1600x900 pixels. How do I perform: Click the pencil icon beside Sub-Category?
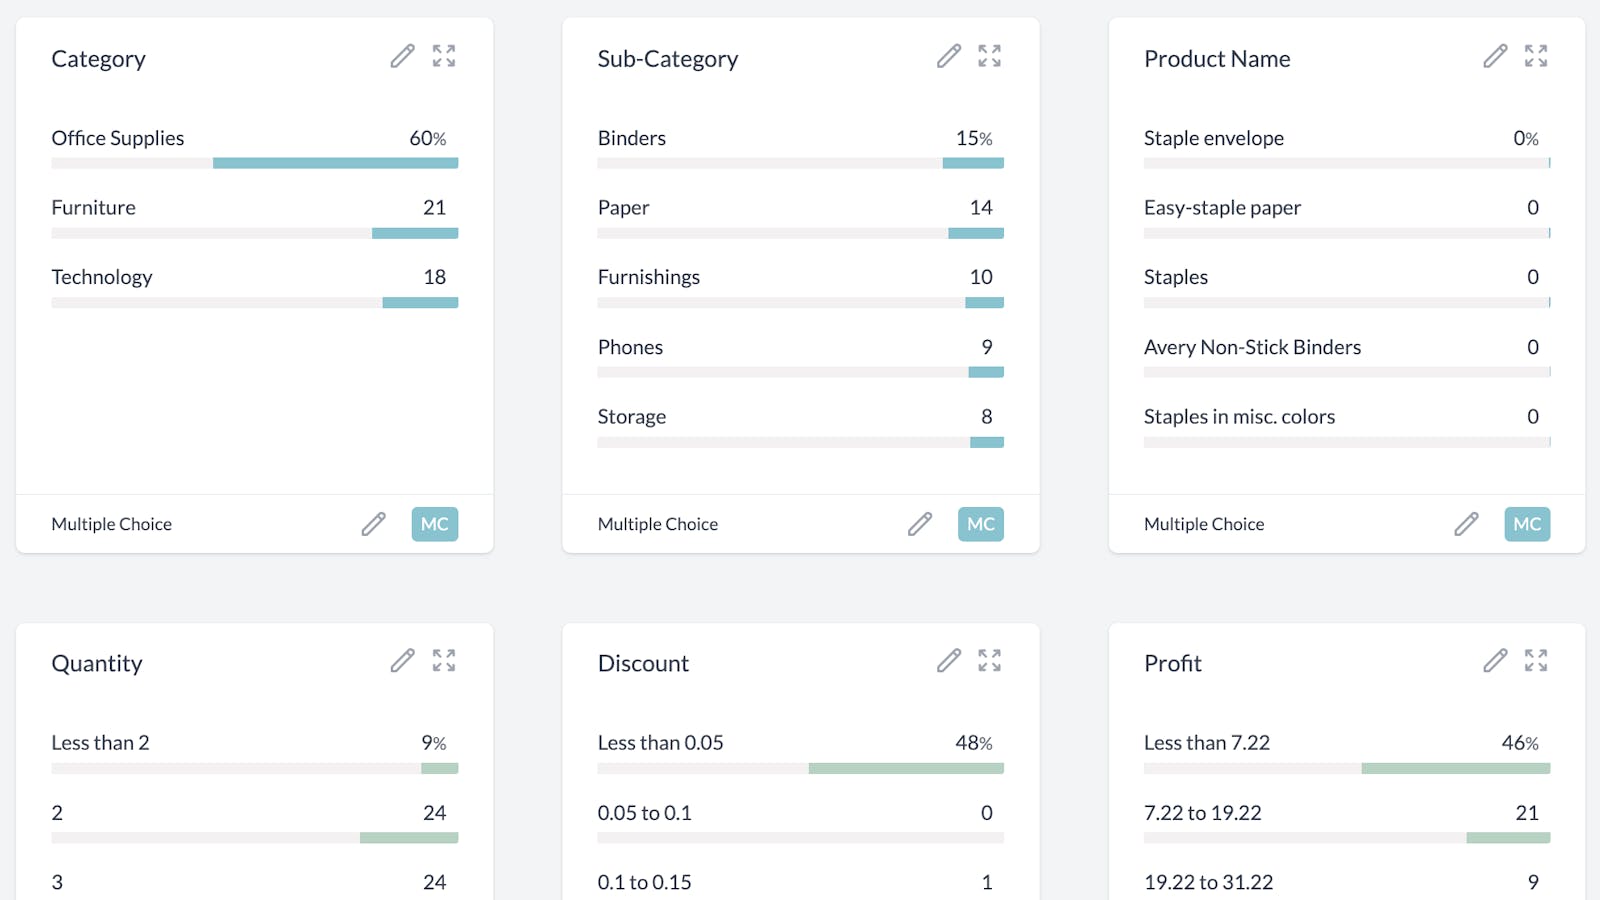pos(948,56)
